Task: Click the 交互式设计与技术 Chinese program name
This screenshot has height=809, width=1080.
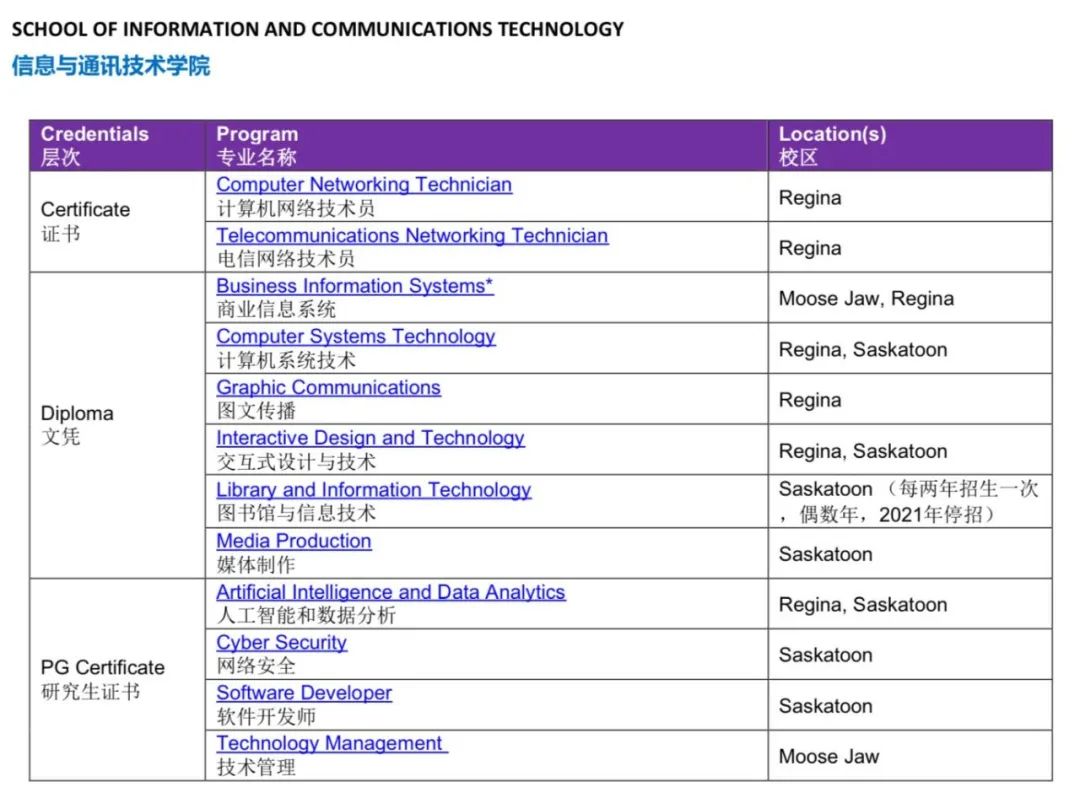Action: 296,461
